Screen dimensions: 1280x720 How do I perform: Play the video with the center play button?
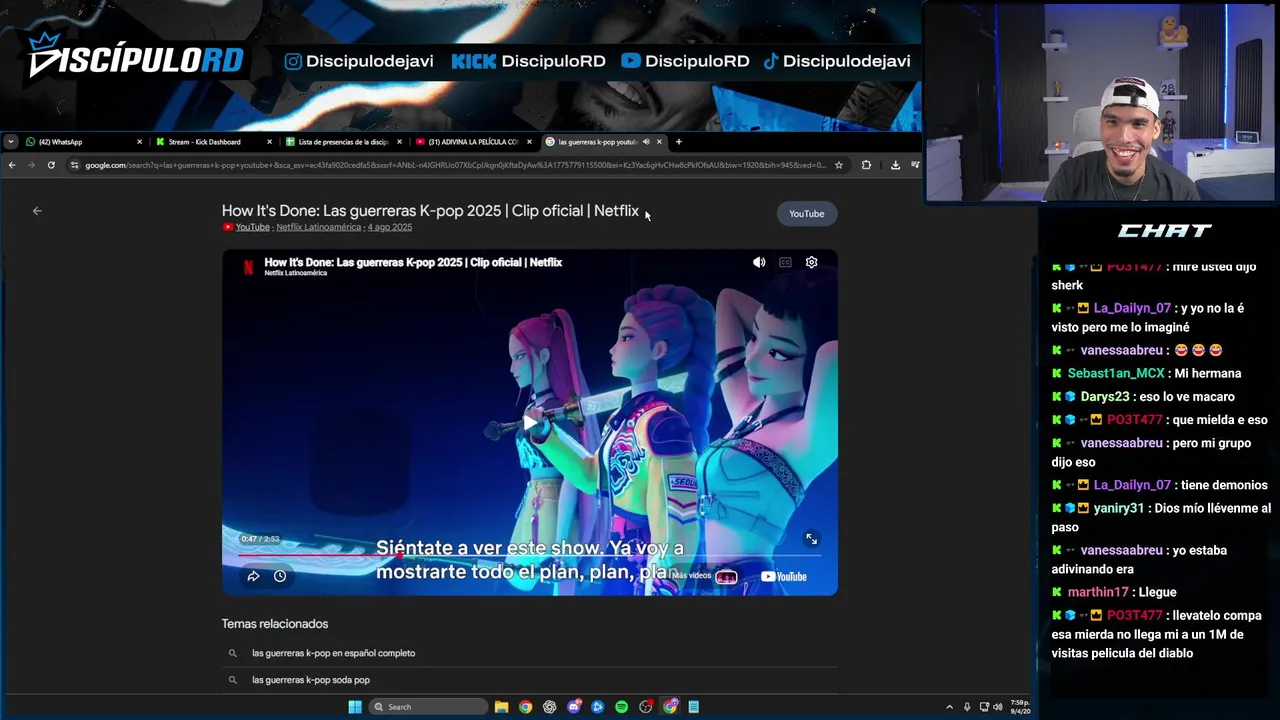(x=529, y=423)
